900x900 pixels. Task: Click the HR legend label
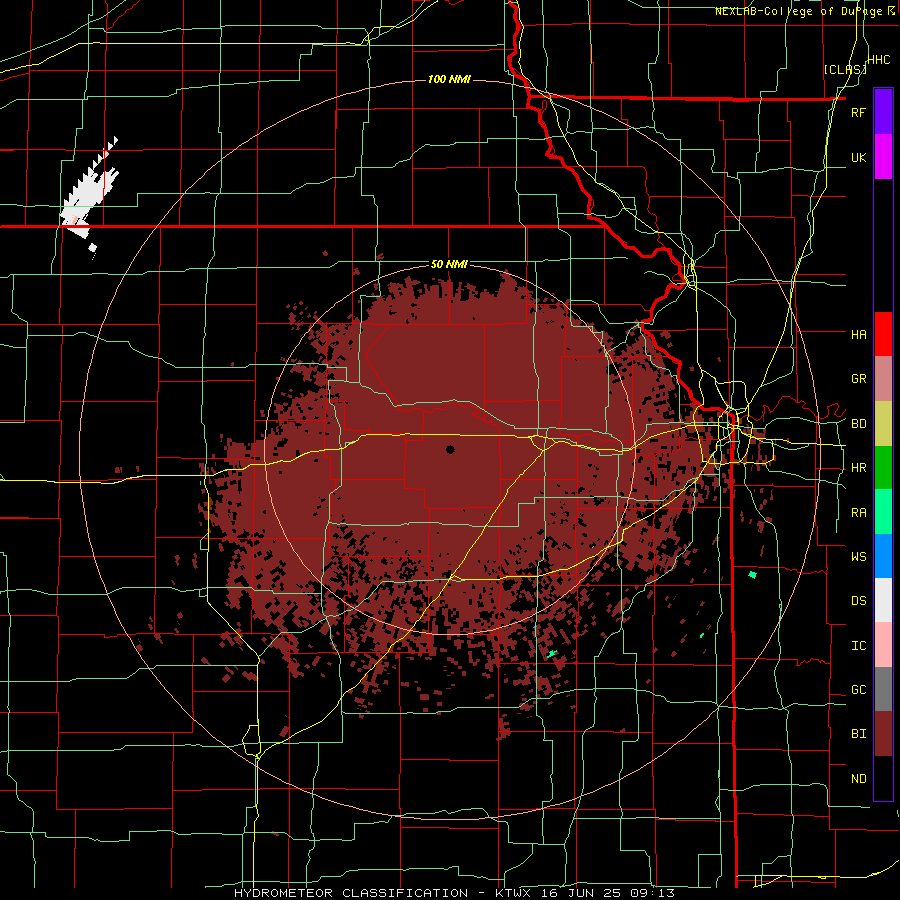[x=858, y=468]
